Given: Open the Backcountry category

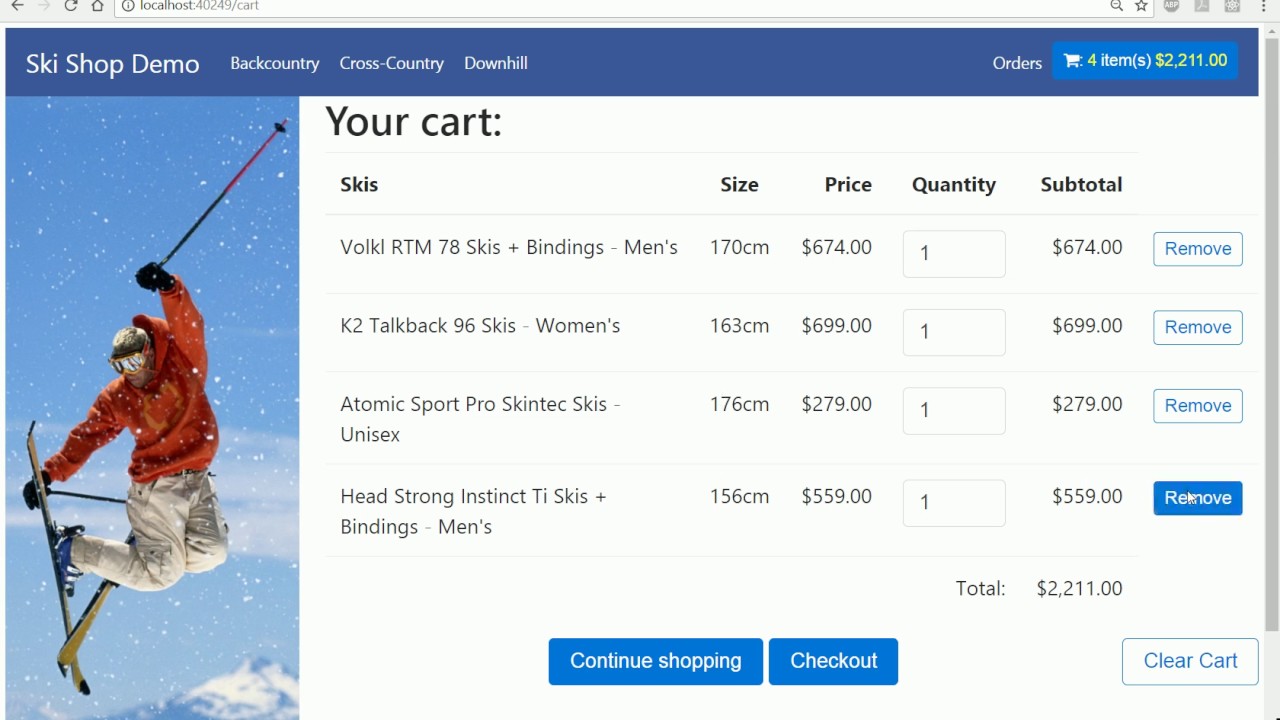Looking at the screenshot, I should tap(275, 63).
